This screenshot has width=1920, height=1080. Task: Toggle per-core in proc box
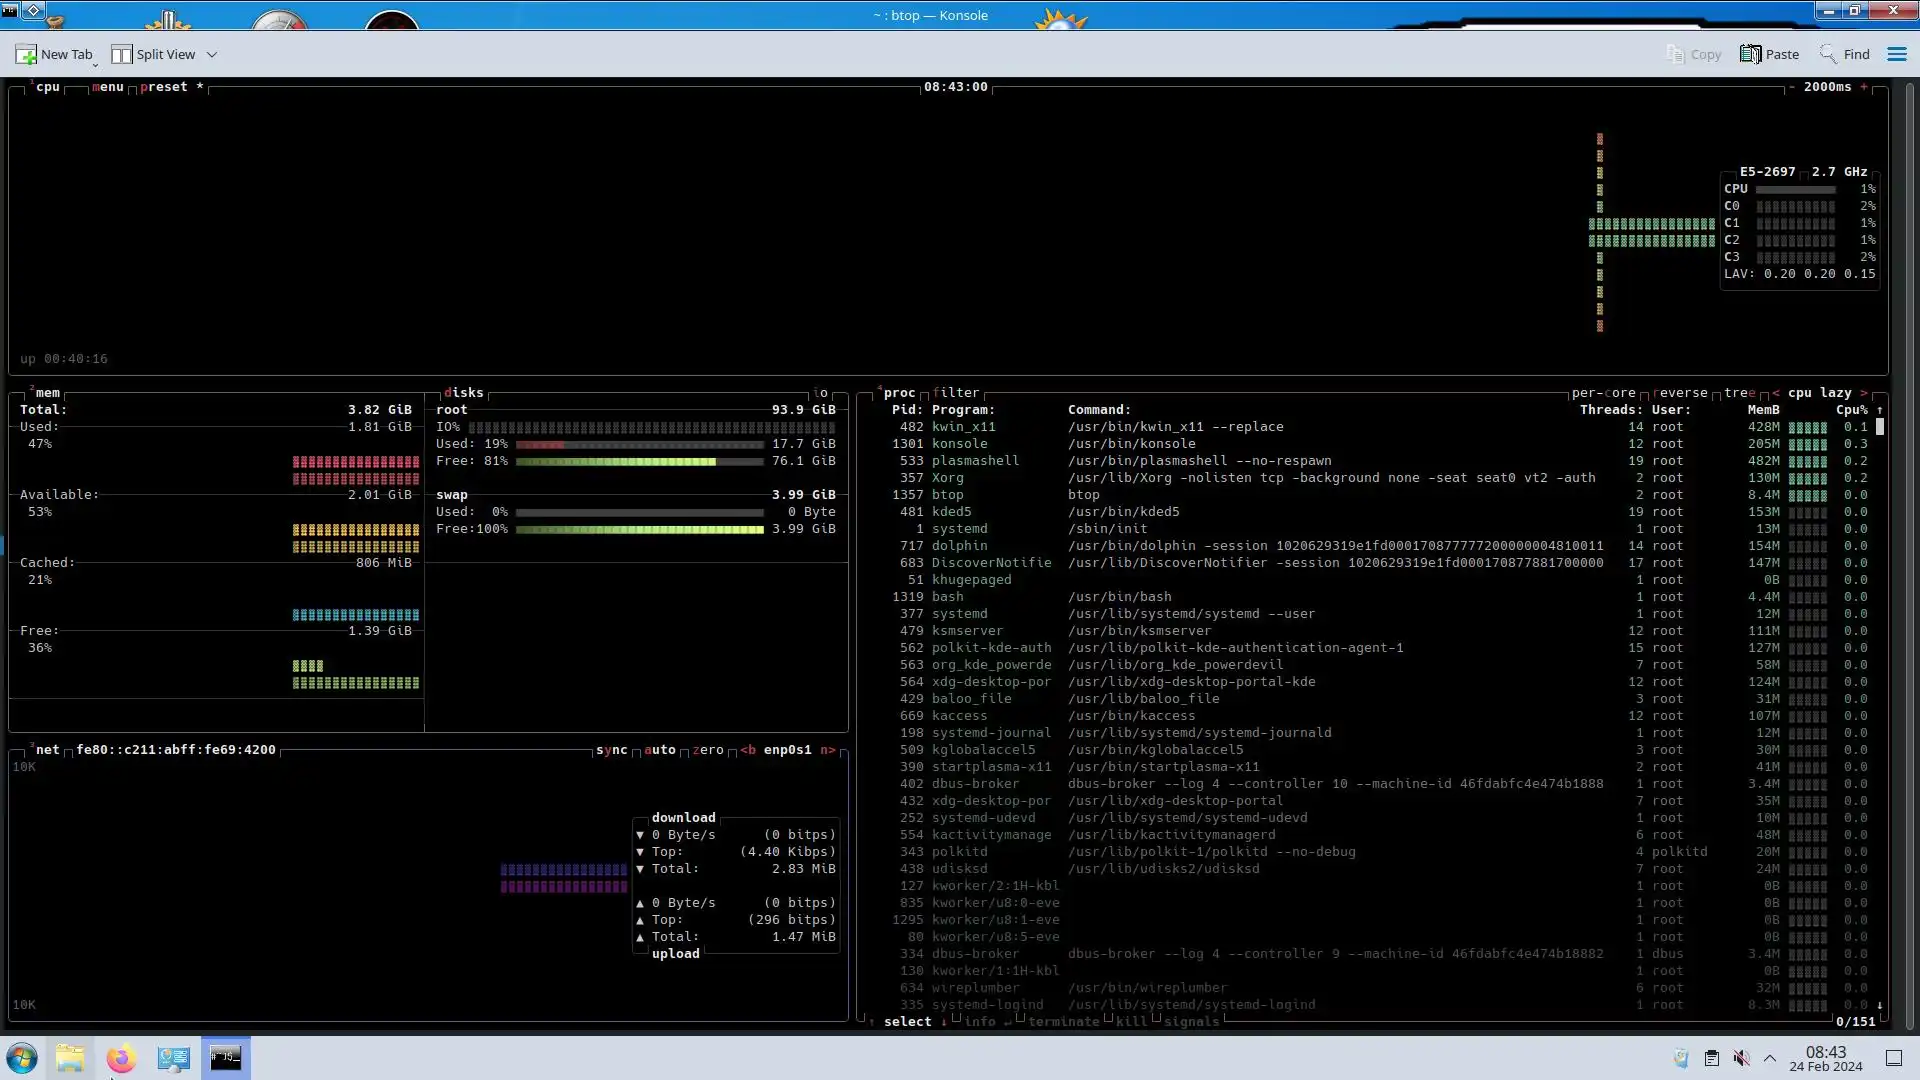[x=1603, y=393]
